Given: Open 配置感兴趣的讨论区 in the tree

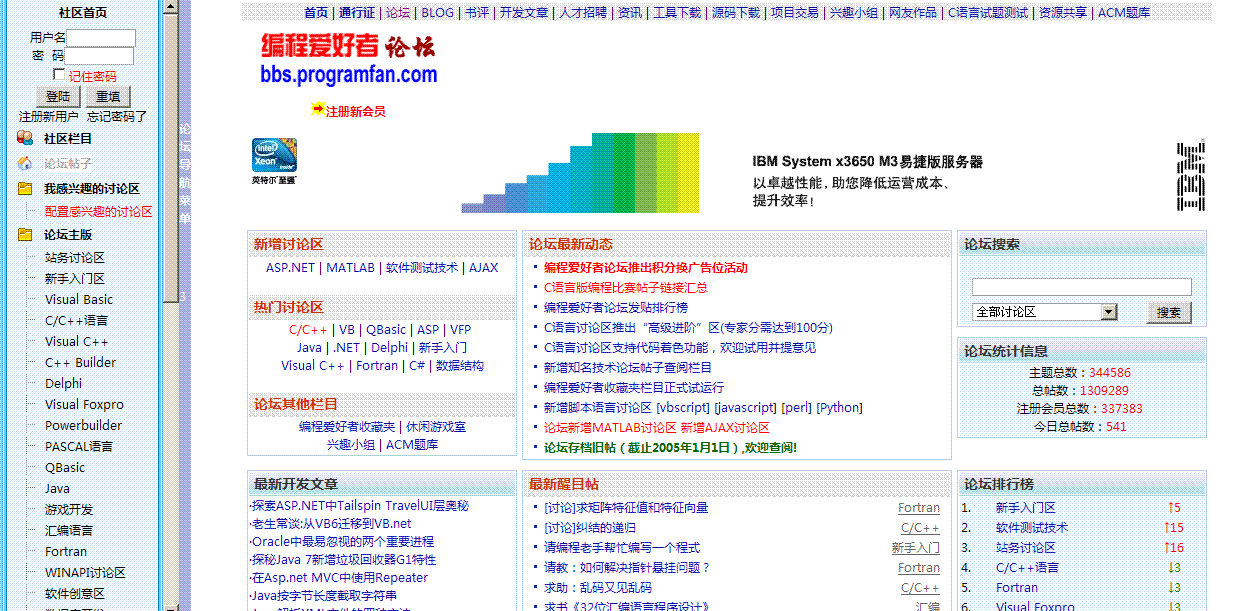Looking at the screenshot, I should tap(99, 212).
